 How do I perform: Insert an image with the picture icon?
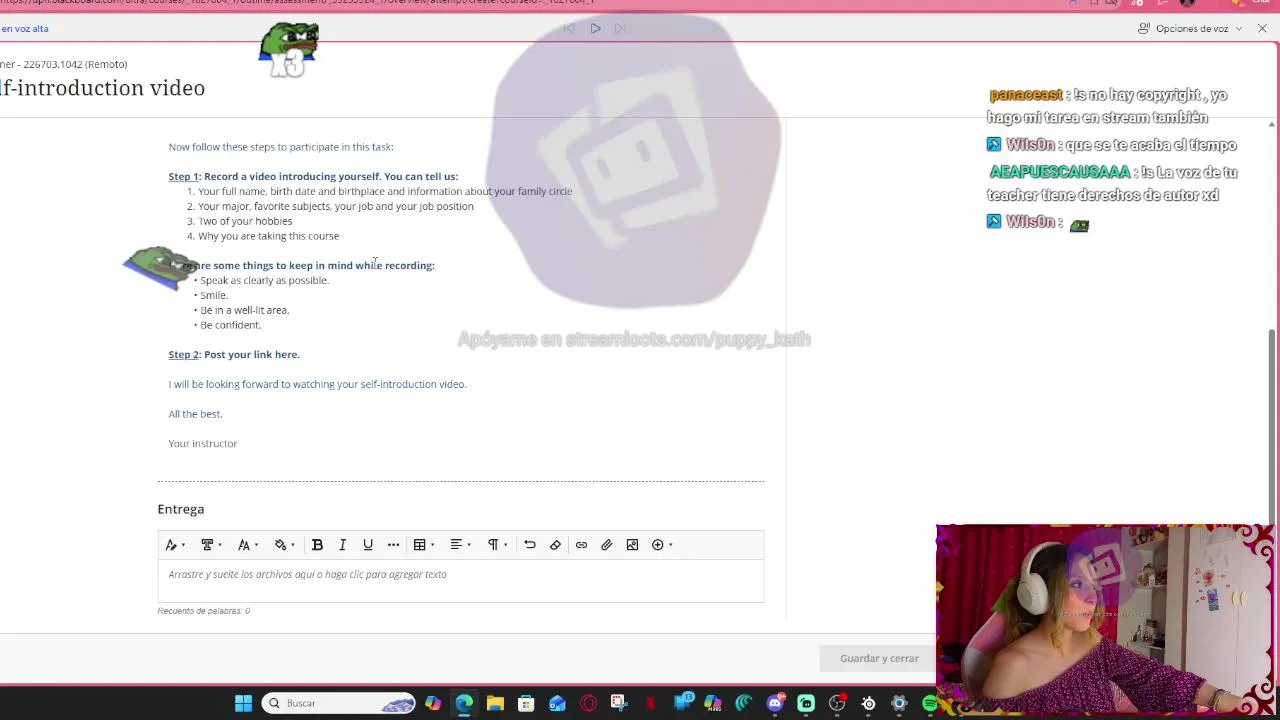(632, 545)
